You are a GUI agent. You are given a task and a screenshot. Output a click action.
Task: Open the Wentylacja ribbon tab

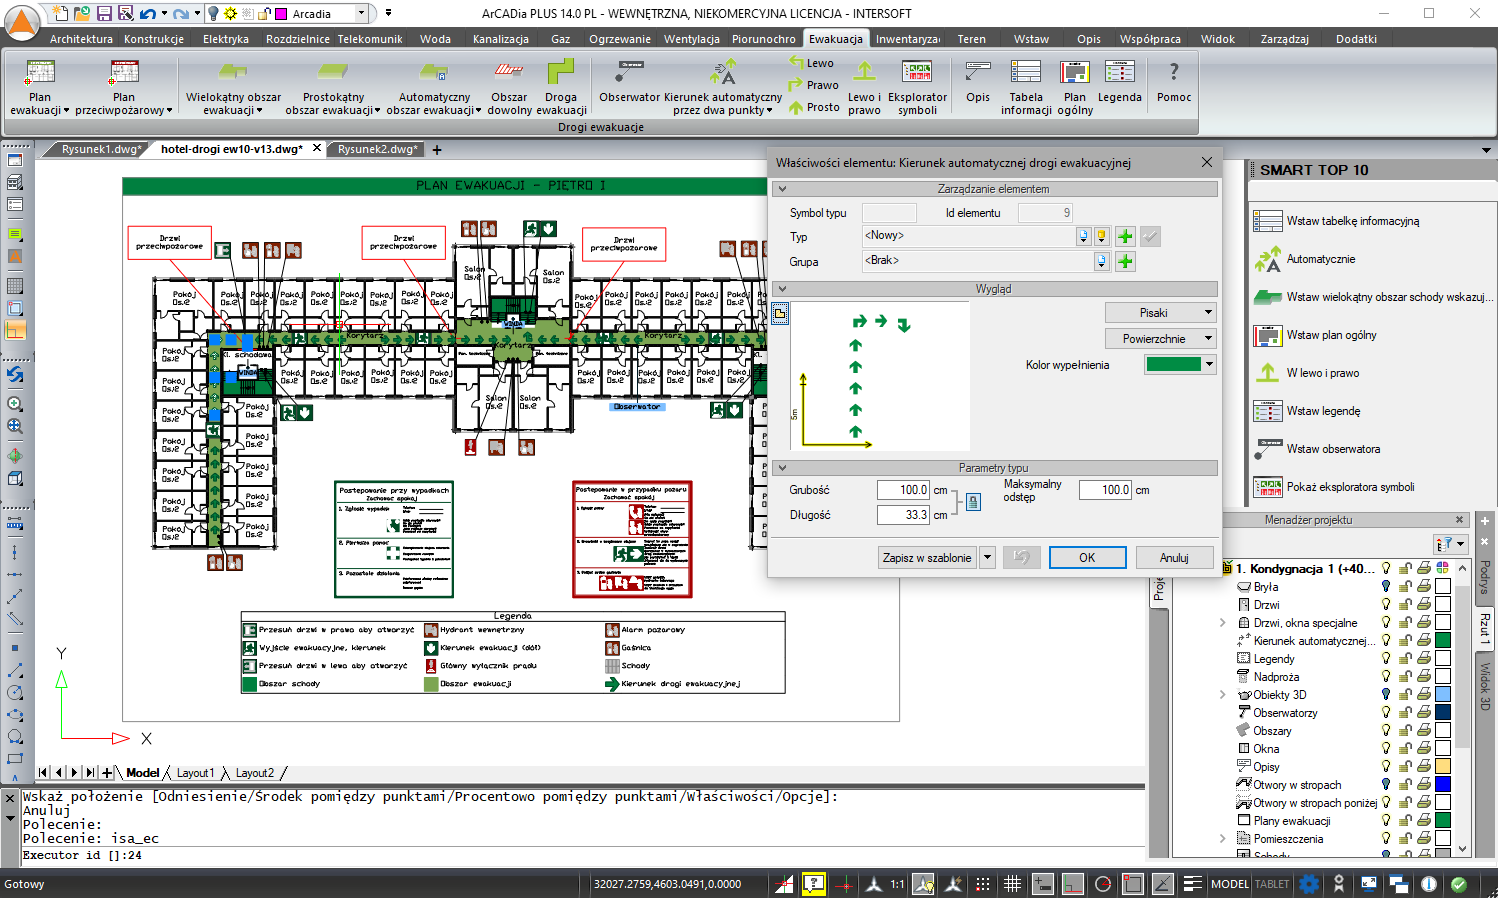[x=691, y=39]
